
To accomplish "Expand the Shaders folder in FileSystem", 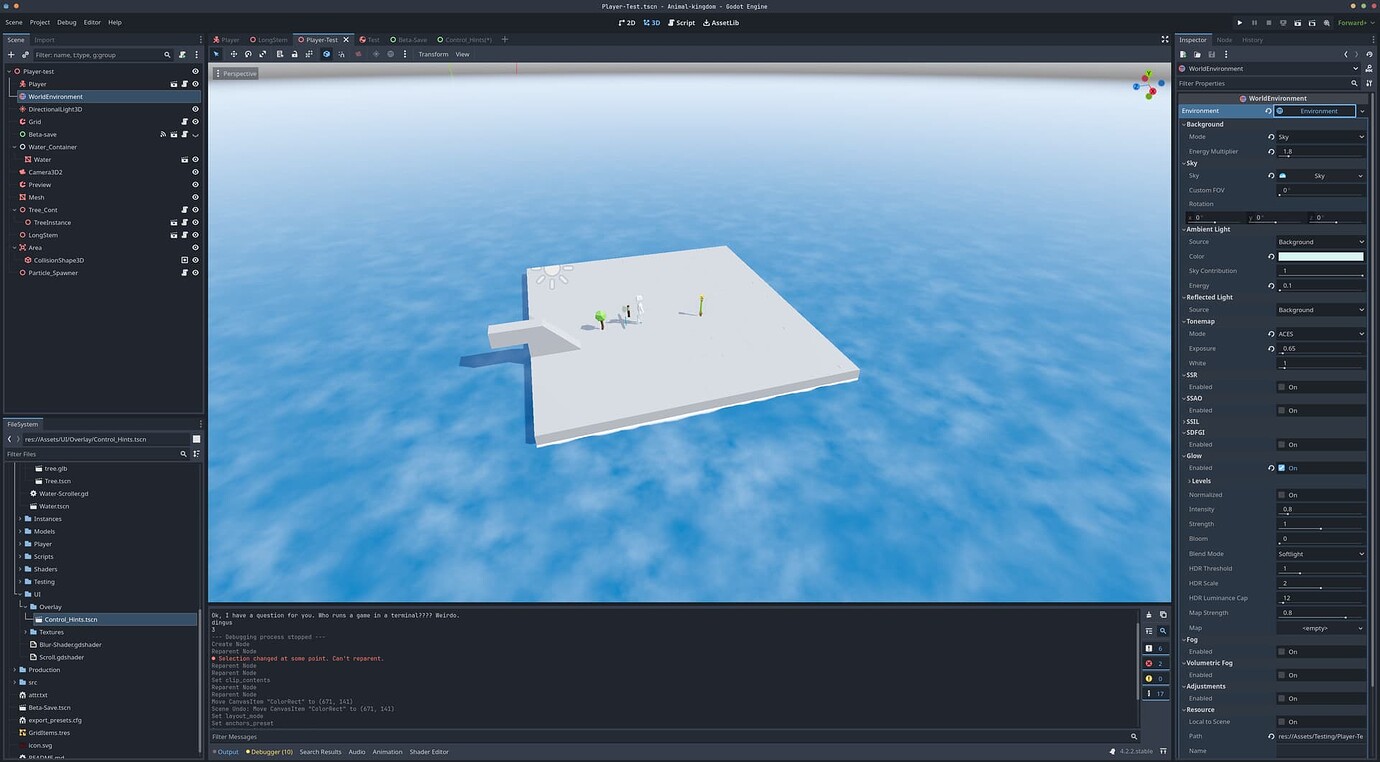I will pos(20,569).
